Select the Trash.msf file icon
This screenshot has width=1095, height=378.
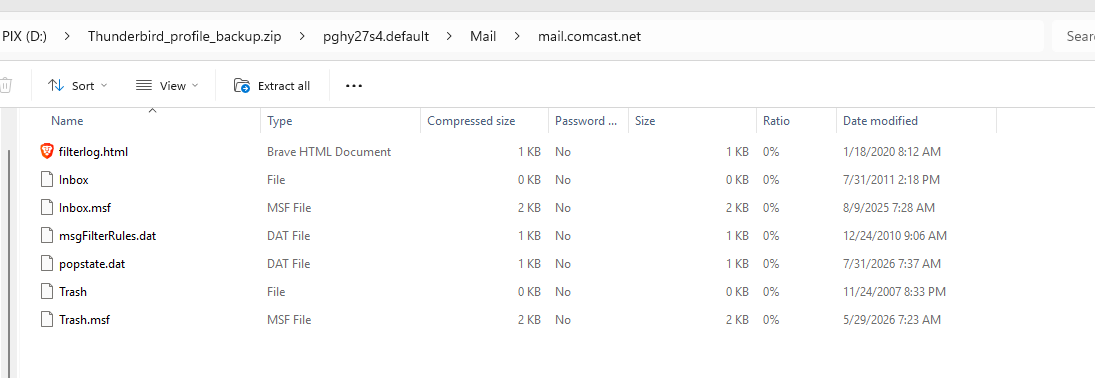click(x=47, y=319)
